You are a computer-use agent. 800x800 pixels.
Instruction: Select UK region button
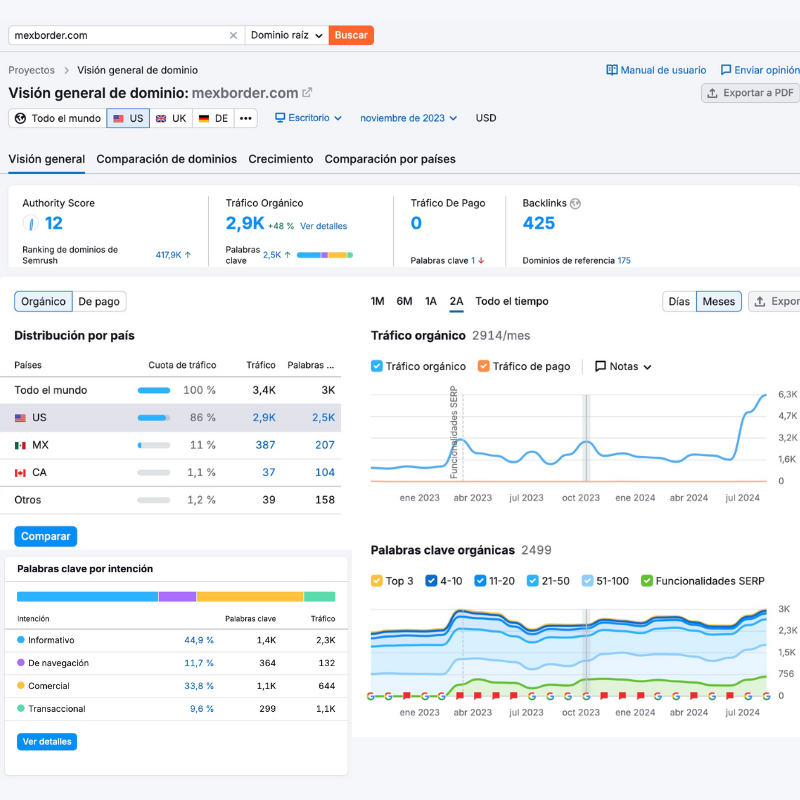(x=171, y=118)
